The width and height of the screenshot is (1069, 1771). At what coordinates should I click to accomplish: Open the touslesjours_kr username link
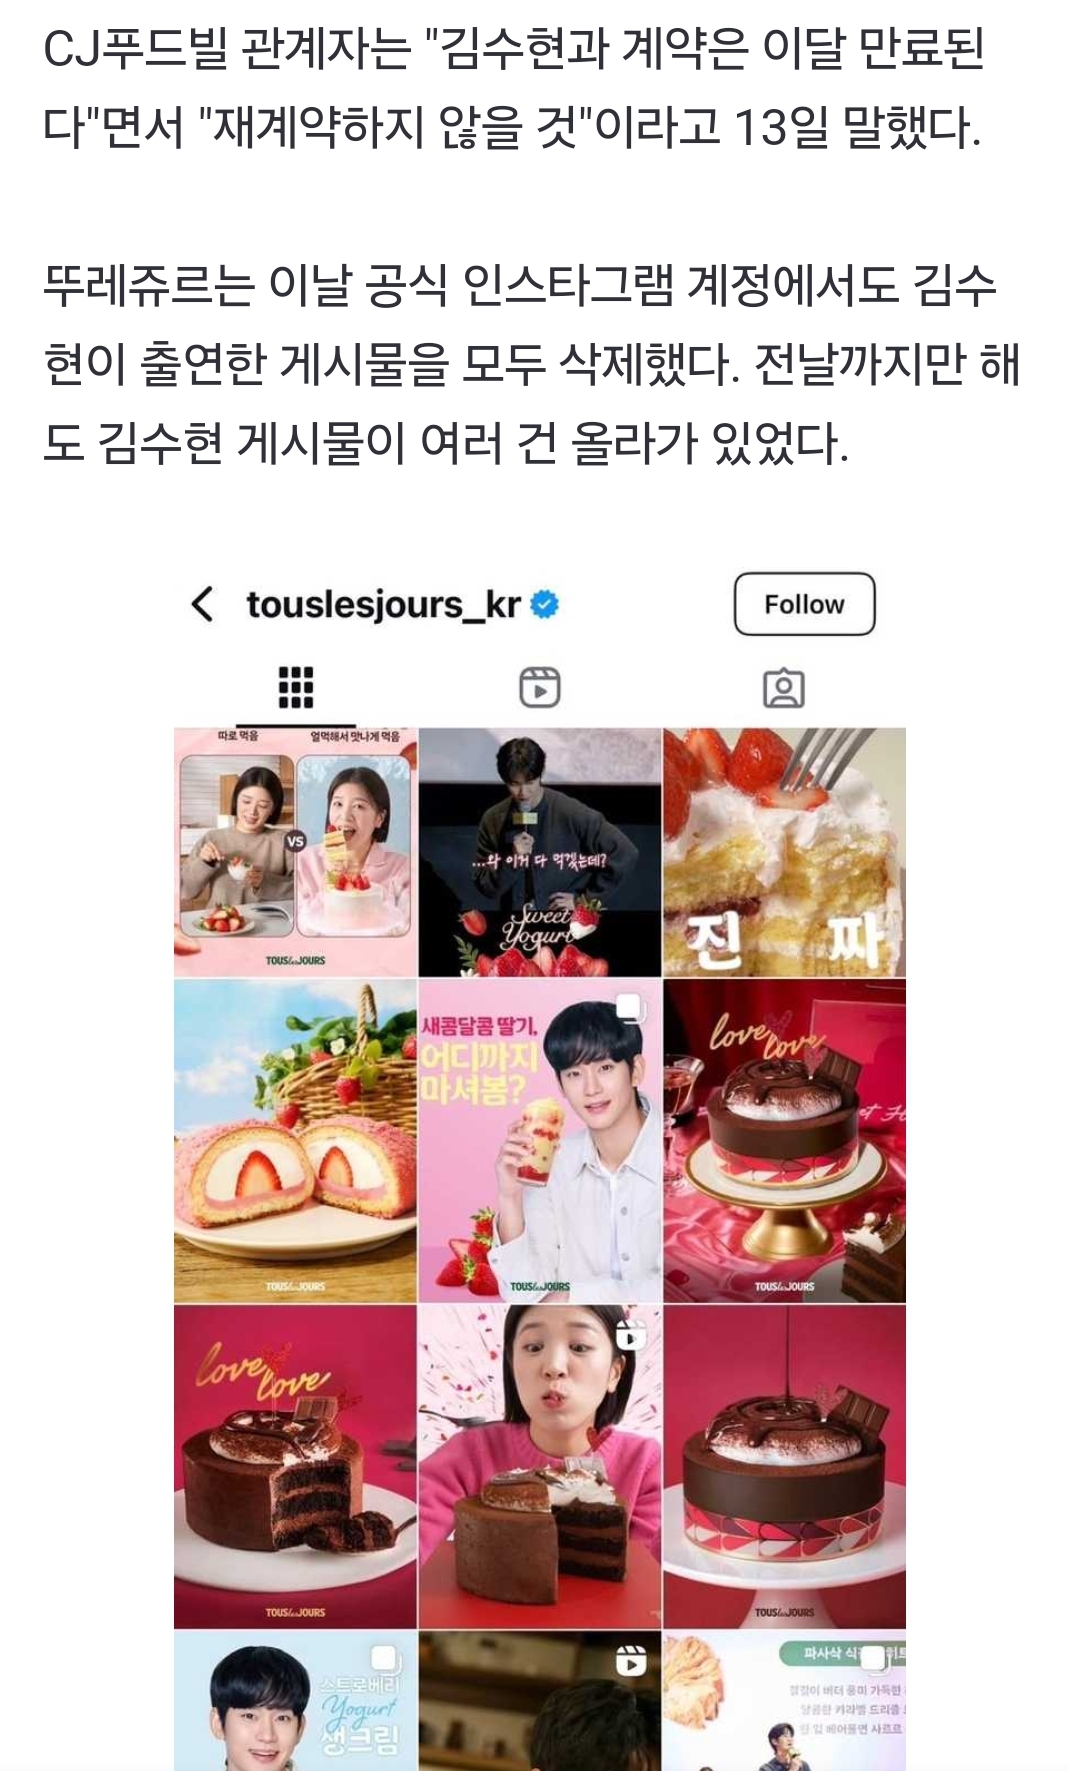click(x=384, y=605)
